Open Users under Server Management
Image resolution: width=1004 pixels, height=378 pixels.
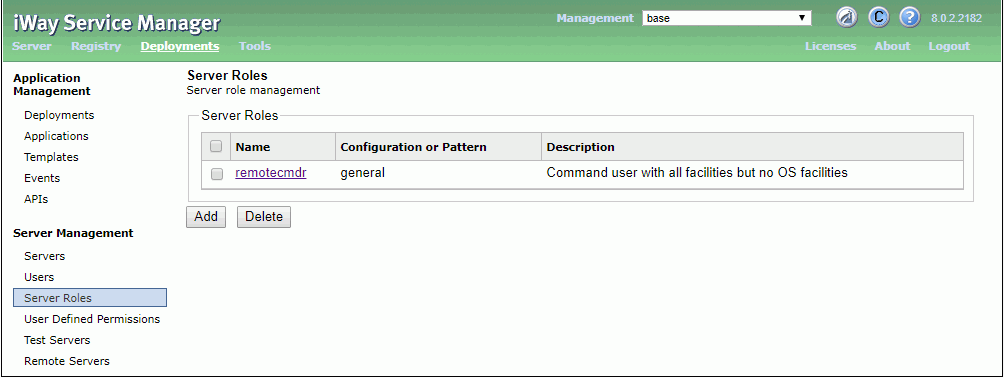(39, 277)
